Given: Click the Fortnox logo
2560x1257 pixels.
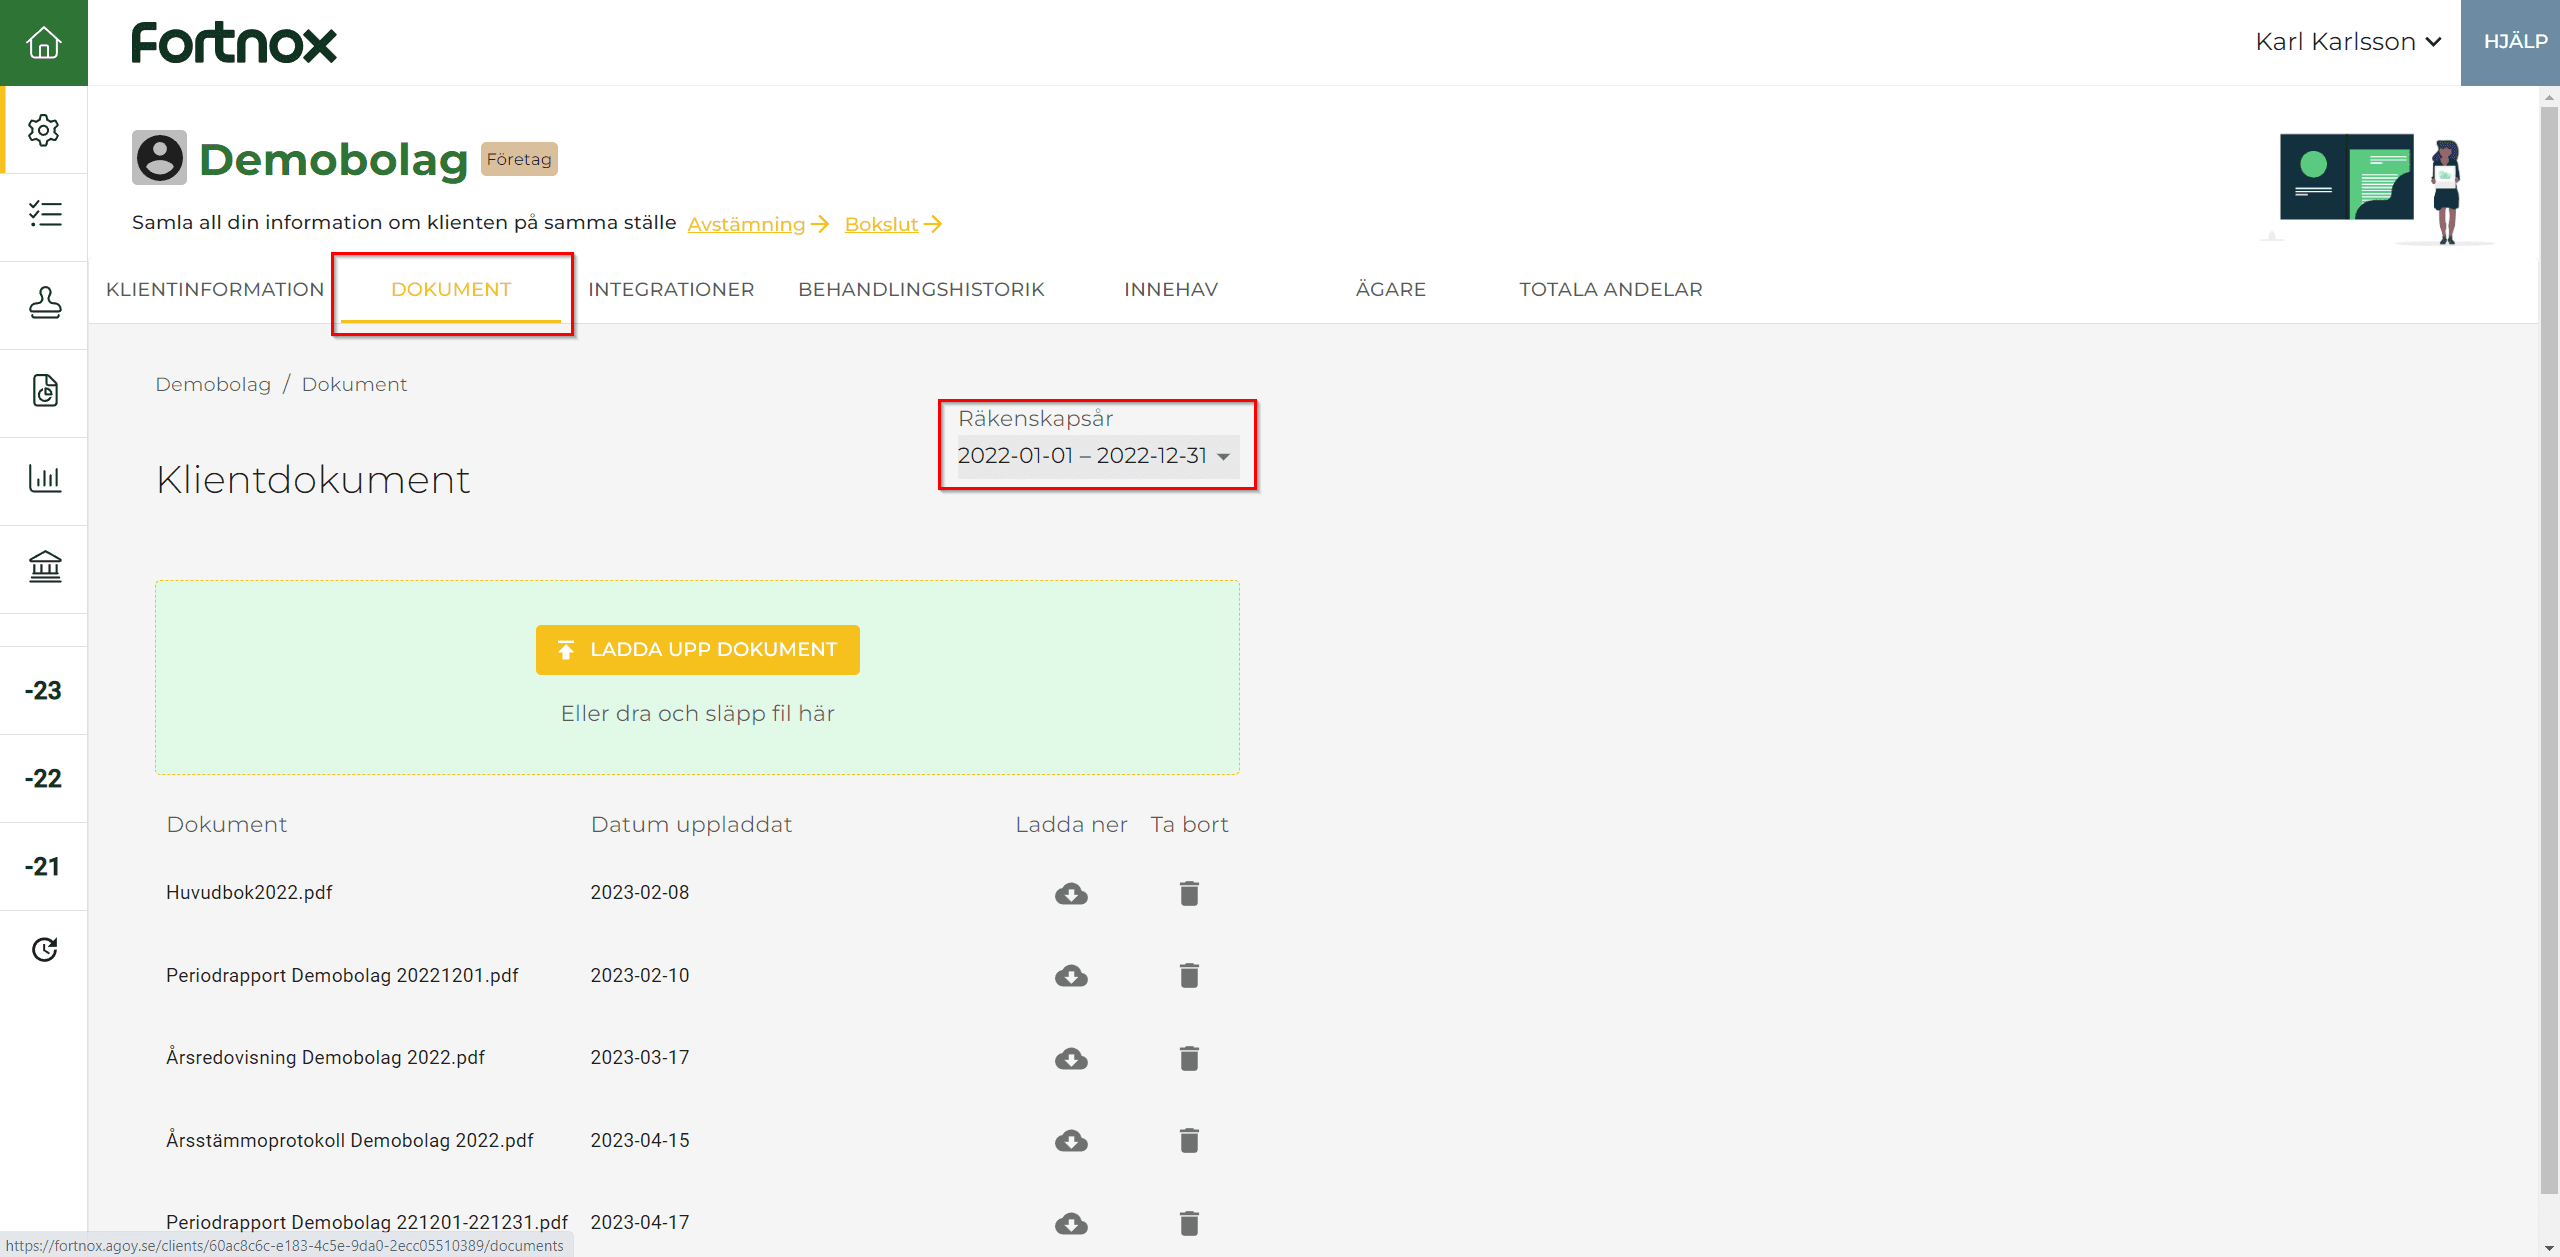Looking at the screenshot, I should click(234, 43).
